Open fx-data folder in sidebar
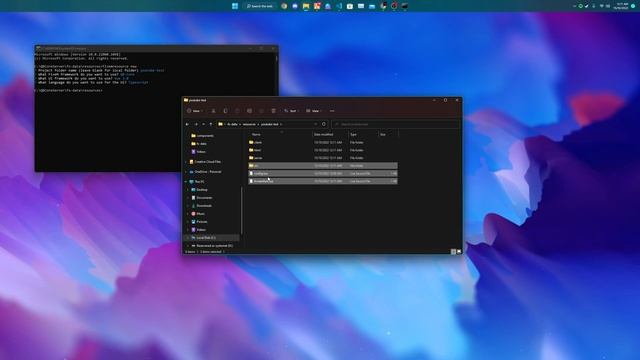Screen dimensions: 640x360 pos(199,144)
